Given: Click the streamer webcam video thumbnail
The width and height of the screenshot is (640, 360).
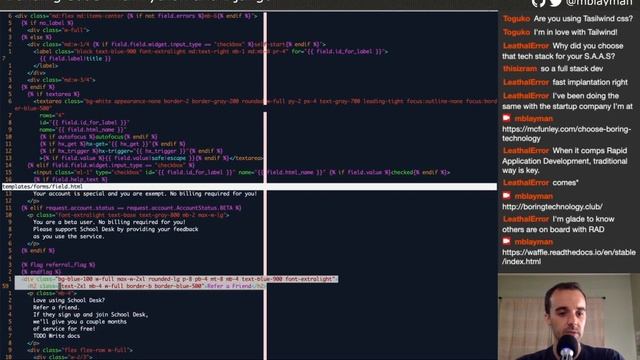Looking at the screenshot, I should [569, 317].
